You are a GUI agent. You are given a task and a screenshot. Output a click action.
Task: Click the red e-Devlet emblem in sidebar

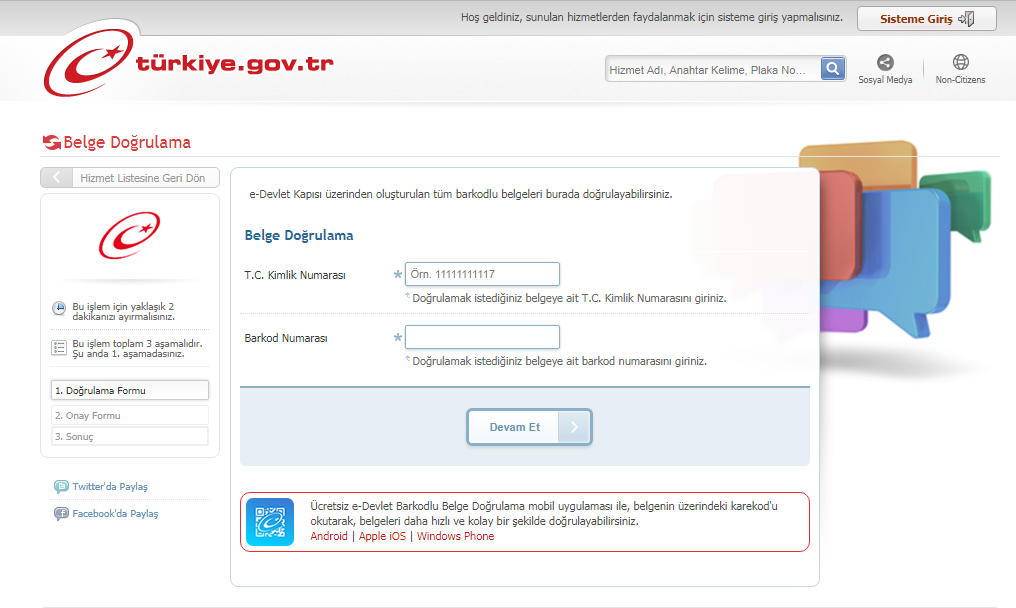129,236
